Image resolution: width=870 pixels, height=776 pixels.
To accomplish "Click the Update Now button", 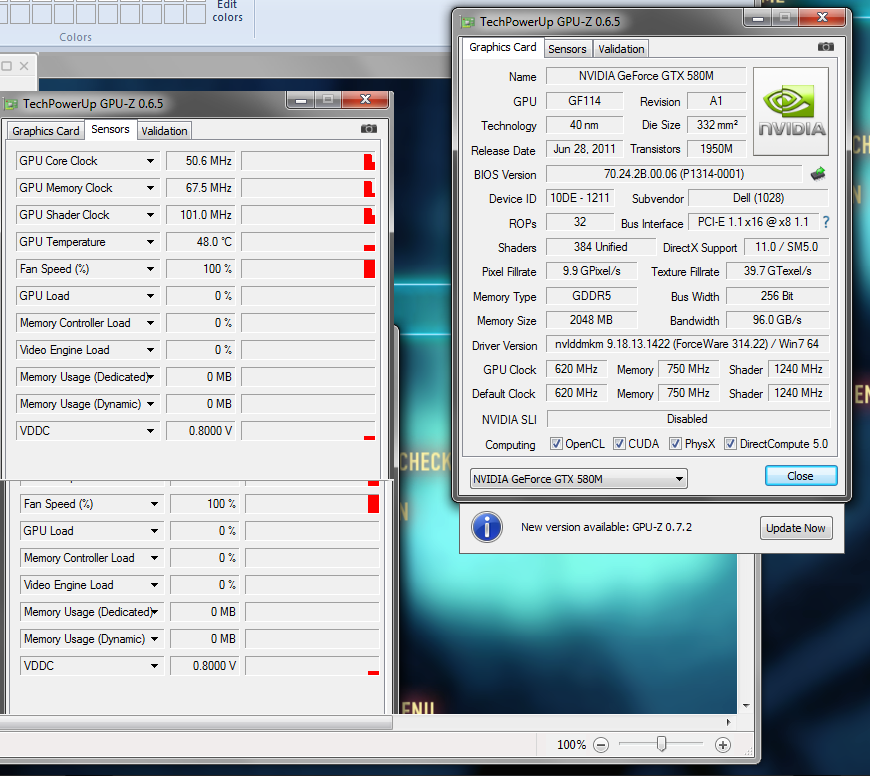I will click(x=796, y=528).
